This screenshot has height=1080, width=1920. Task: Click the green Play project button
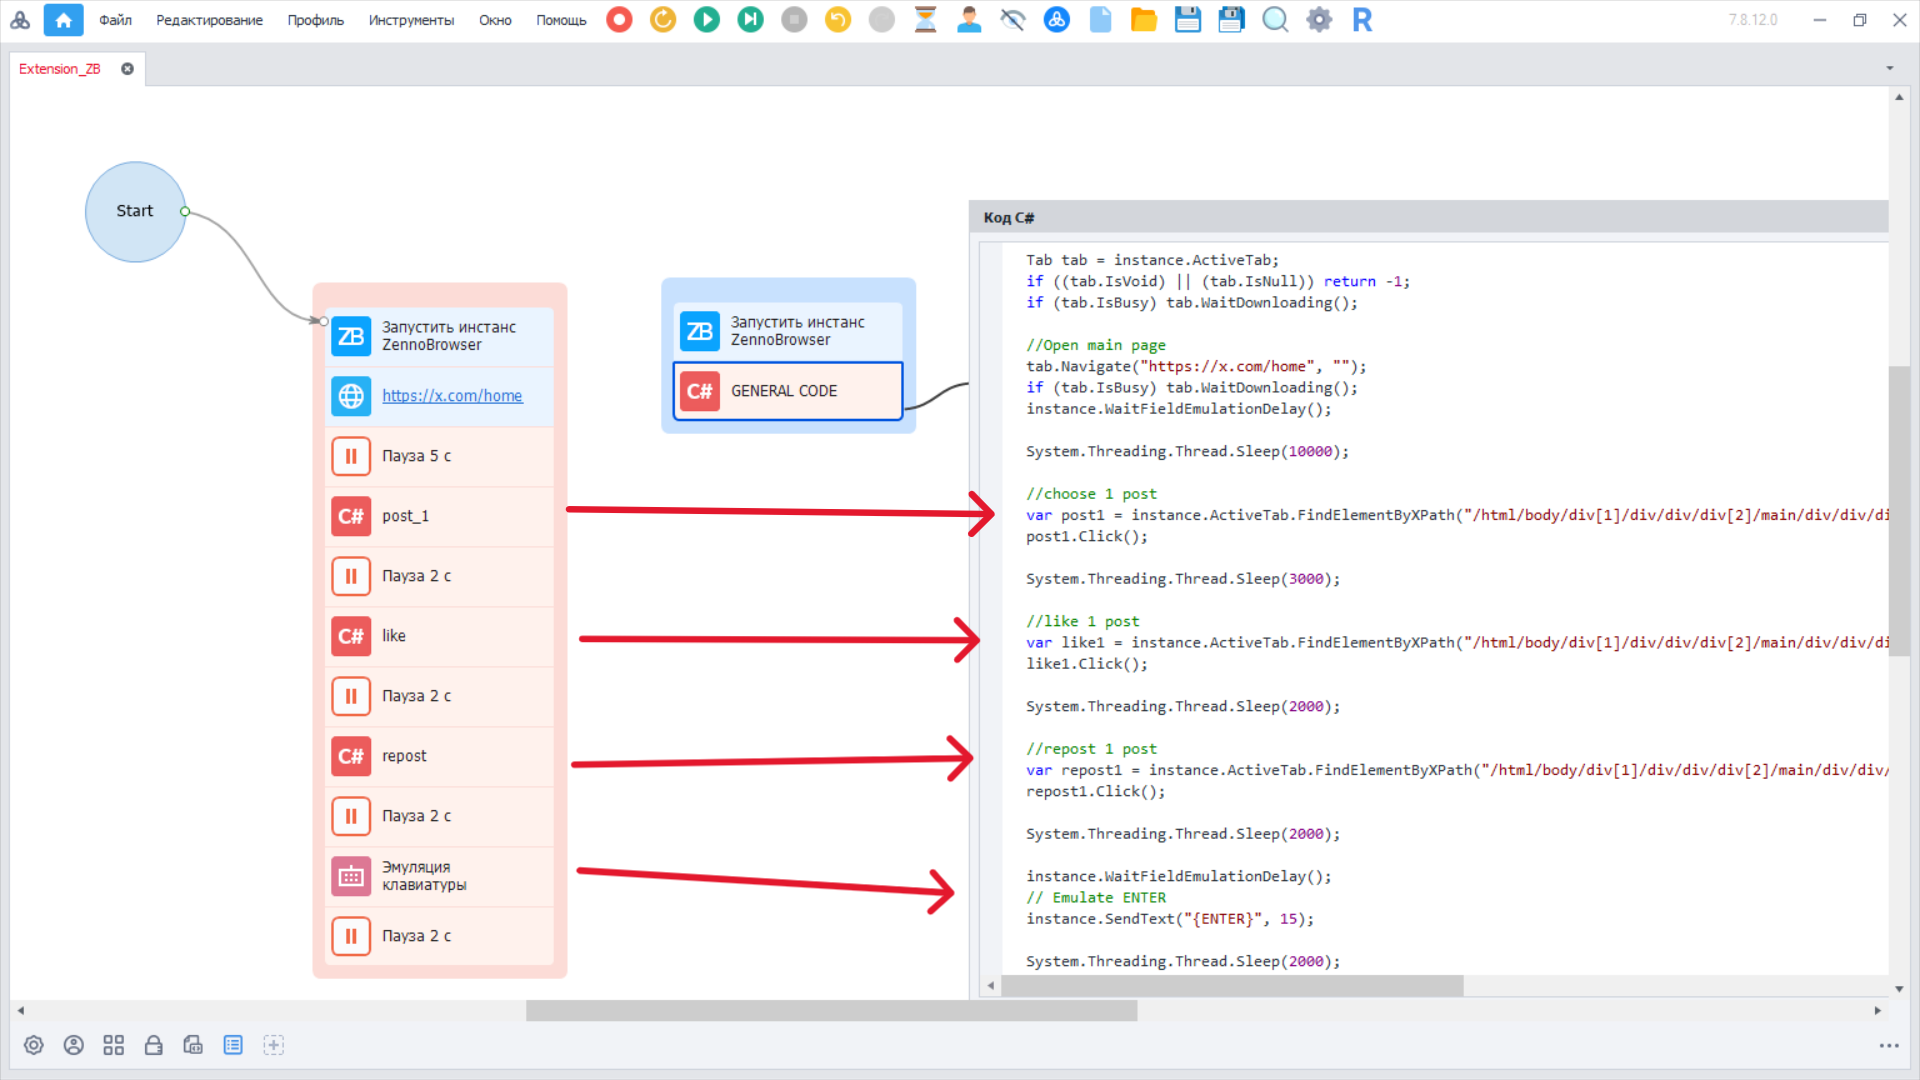[706, 20]
